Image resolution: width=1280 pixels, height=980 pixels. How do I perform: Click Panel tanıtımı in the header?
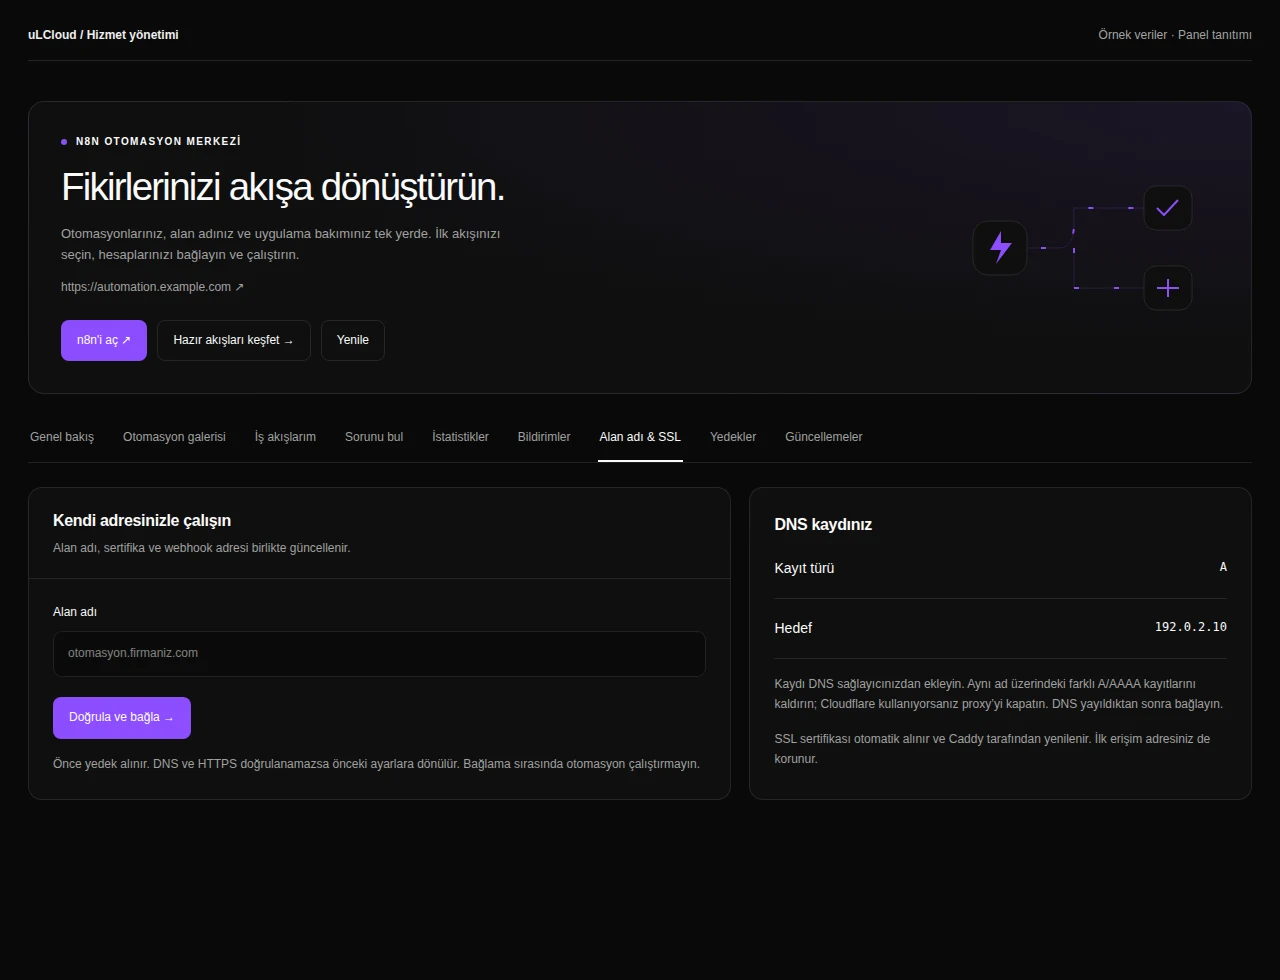click(x=1215, y=35)
